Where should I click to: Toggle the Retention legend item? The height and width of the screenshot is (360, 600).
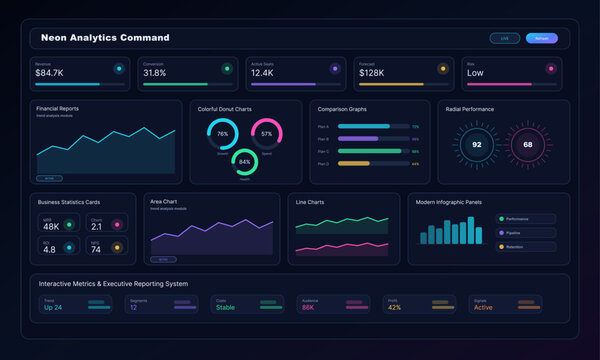point(526,247)
